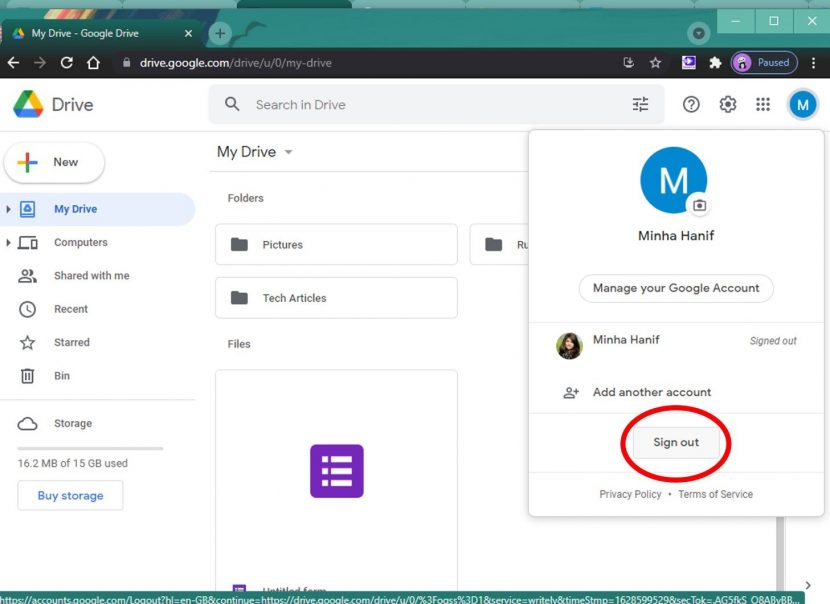The width and height of the screenshot is (830, 604).
Task: Click the New button
Action: 55,162
